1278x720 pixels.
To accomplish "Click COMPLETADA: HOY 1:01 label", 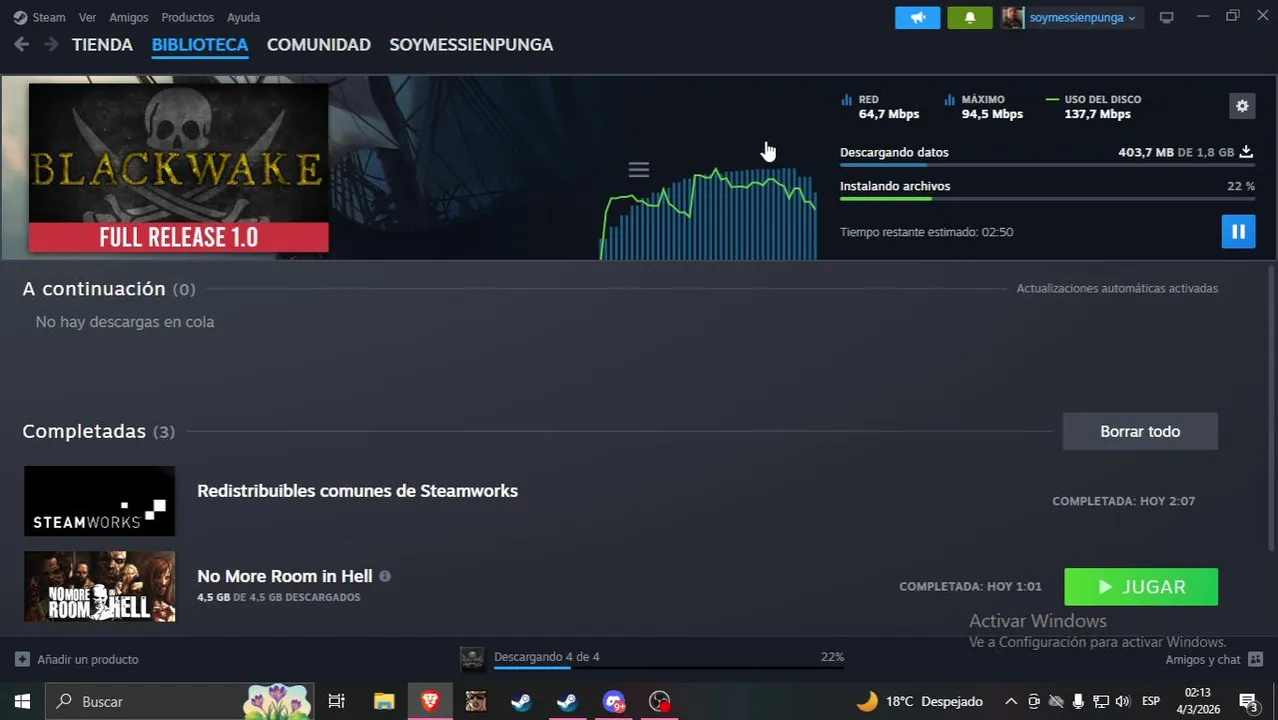I will 970,586.
